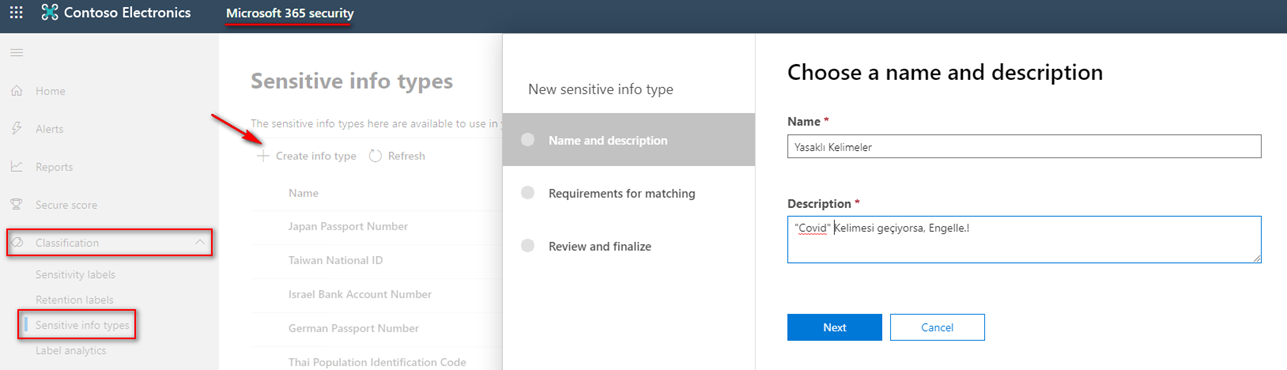Click the Alerts lightning icon
This screenshot has height=370, width=1287.
[x=16, y=129]
